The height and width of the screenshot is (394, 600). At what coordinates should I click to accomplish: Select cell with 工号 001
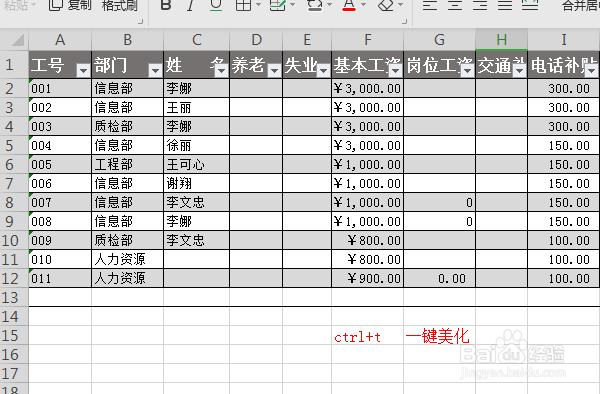point(60,88)
